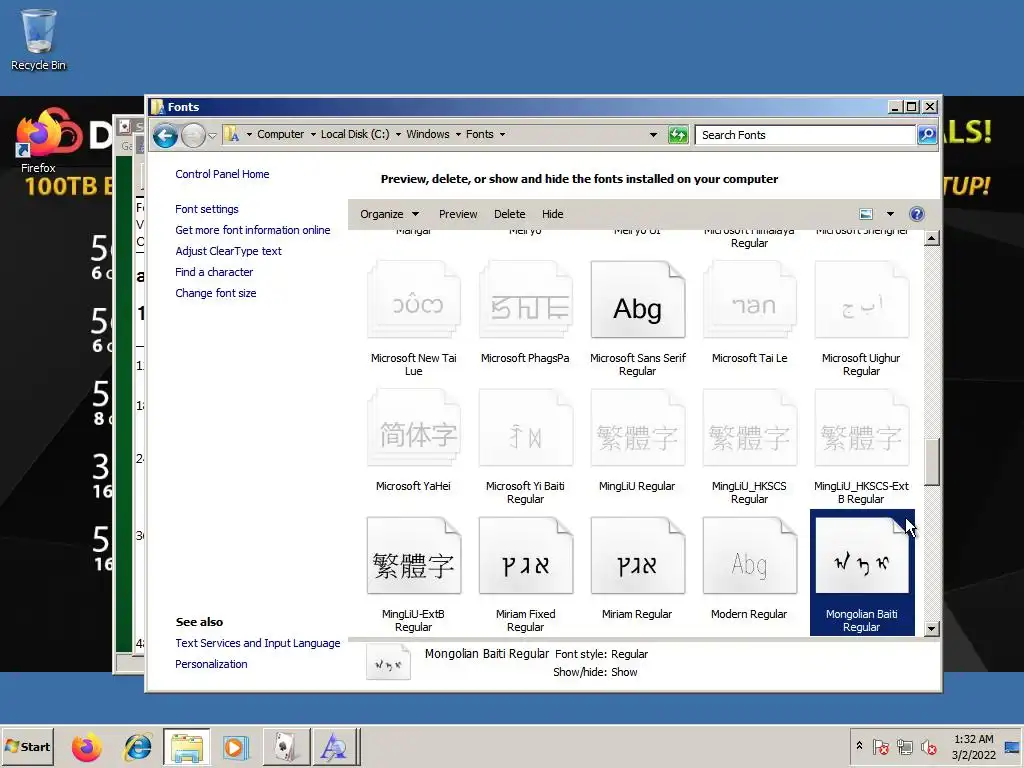Open Find a character link

(214, 272)
